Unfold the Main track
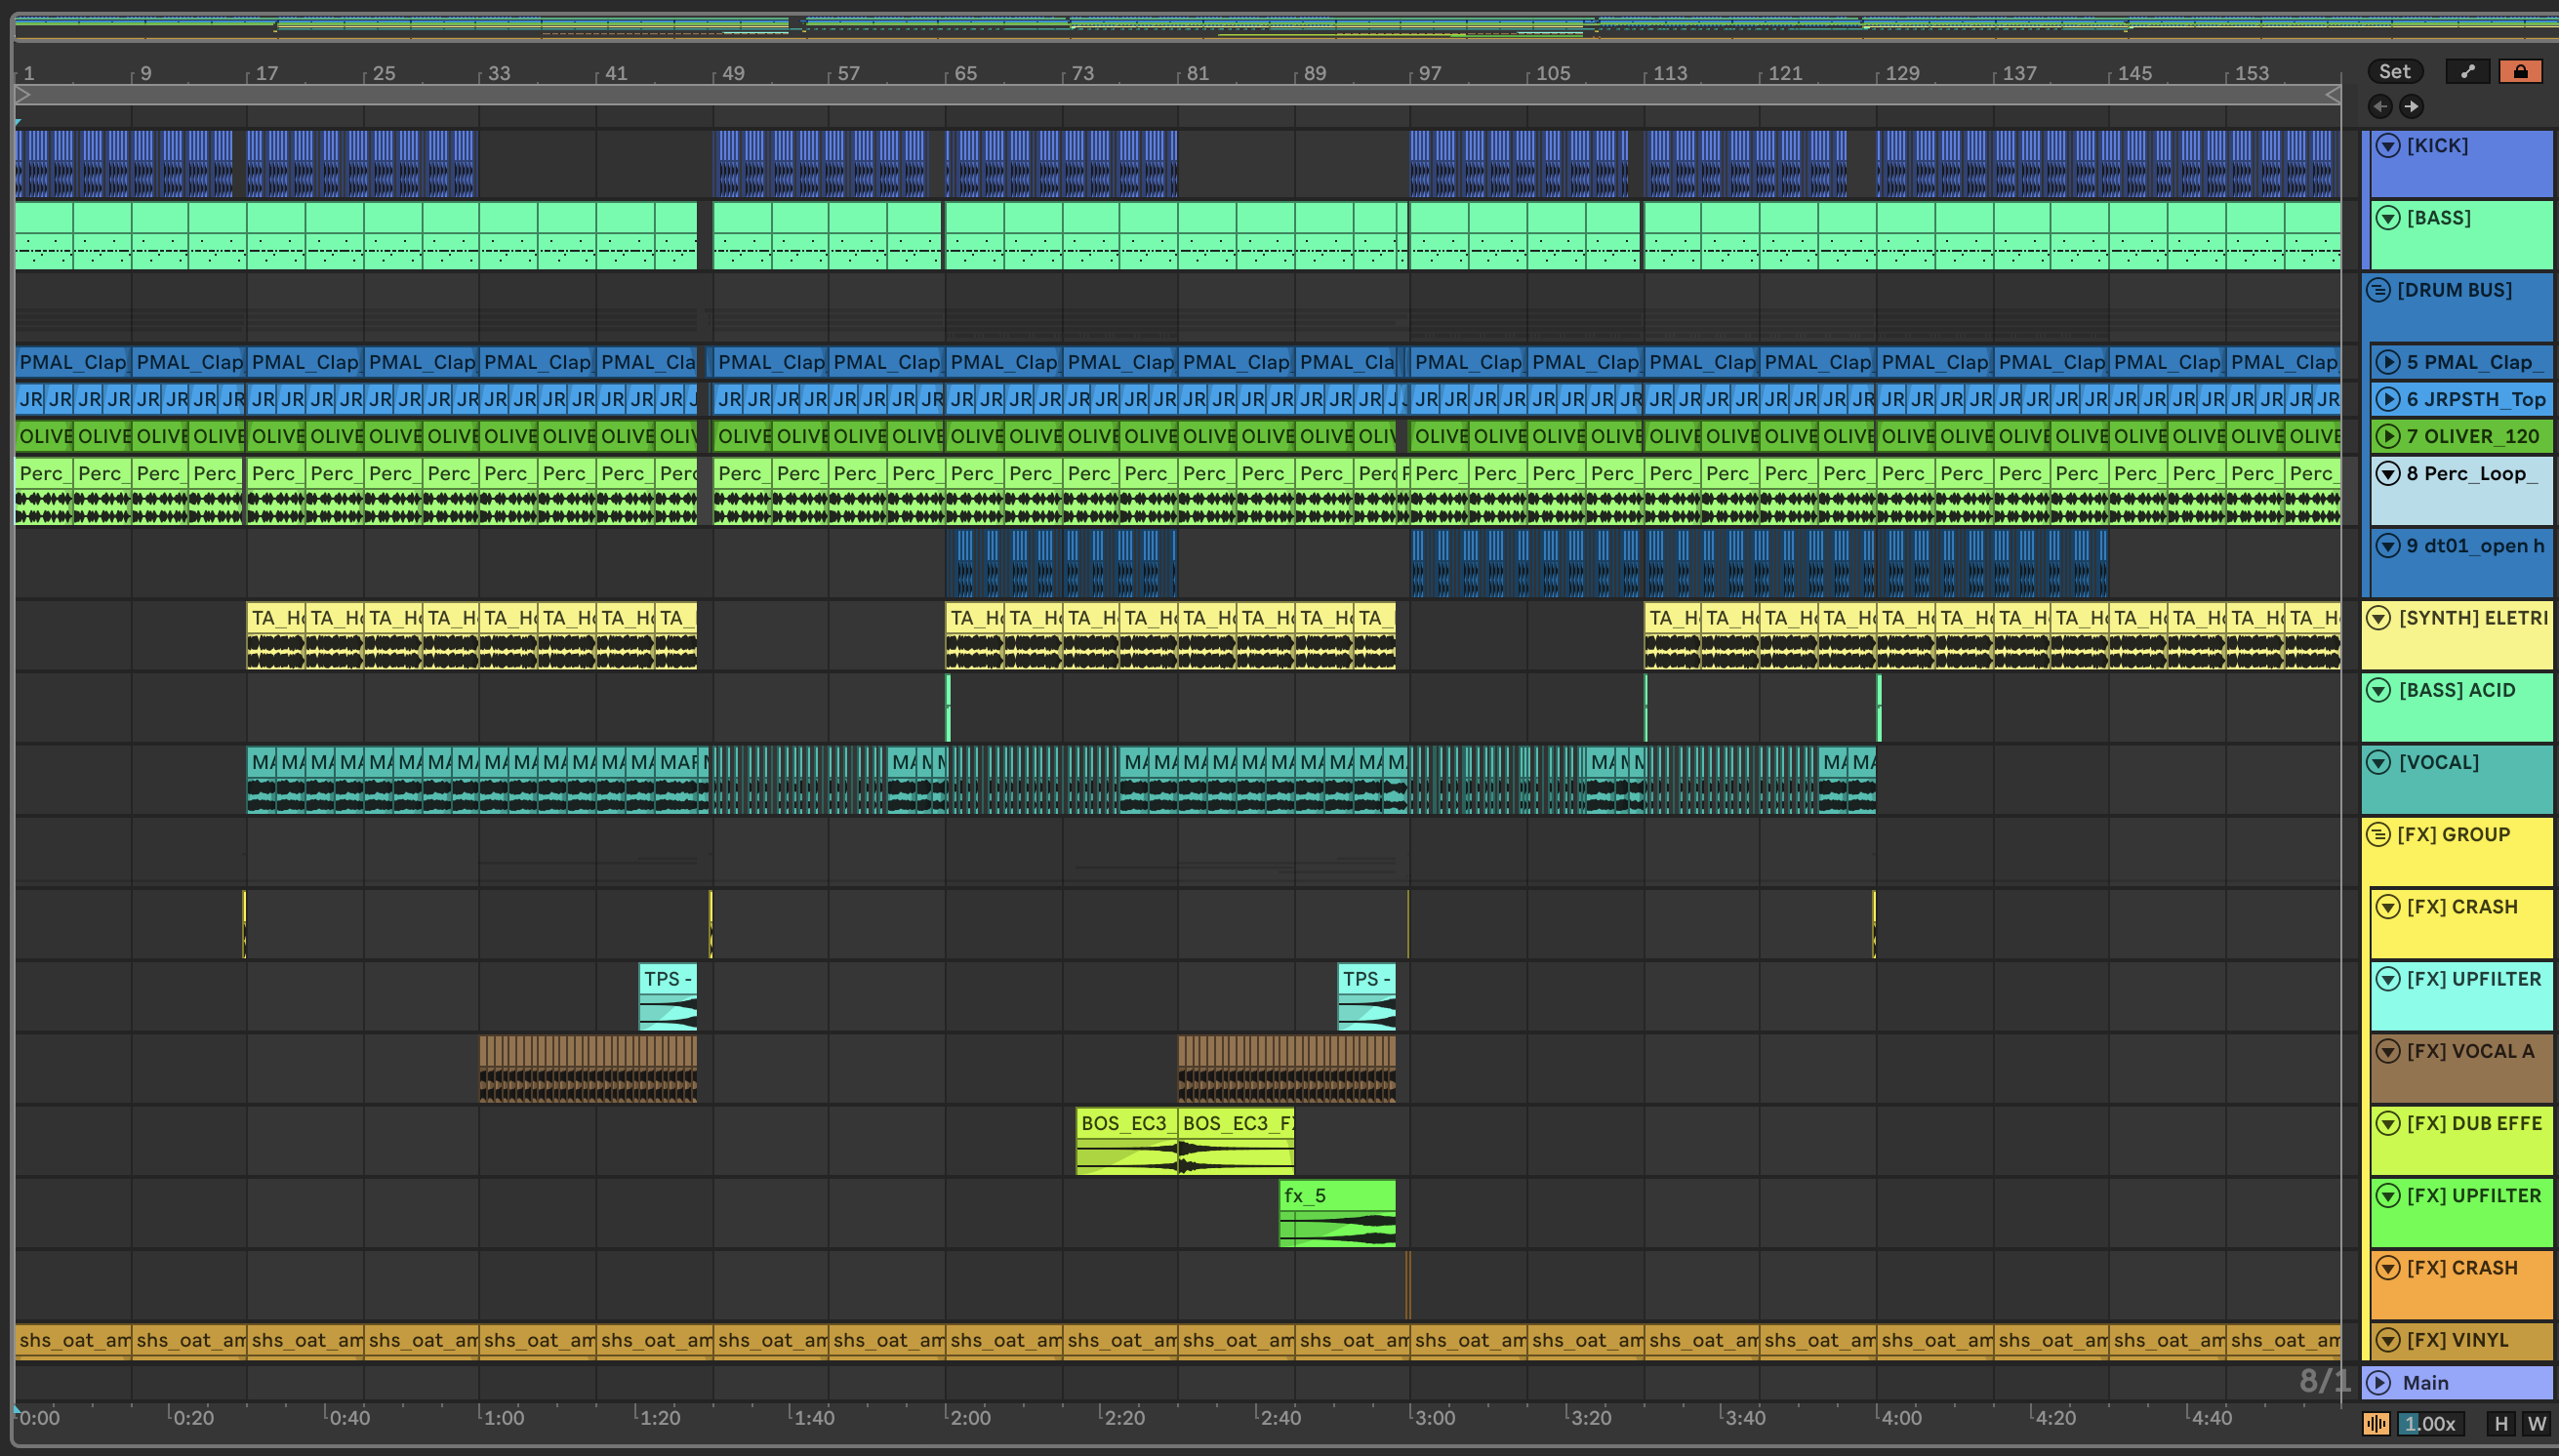The image size is (2559, 1456). pyautogui.click(x=2379, y=1383)
